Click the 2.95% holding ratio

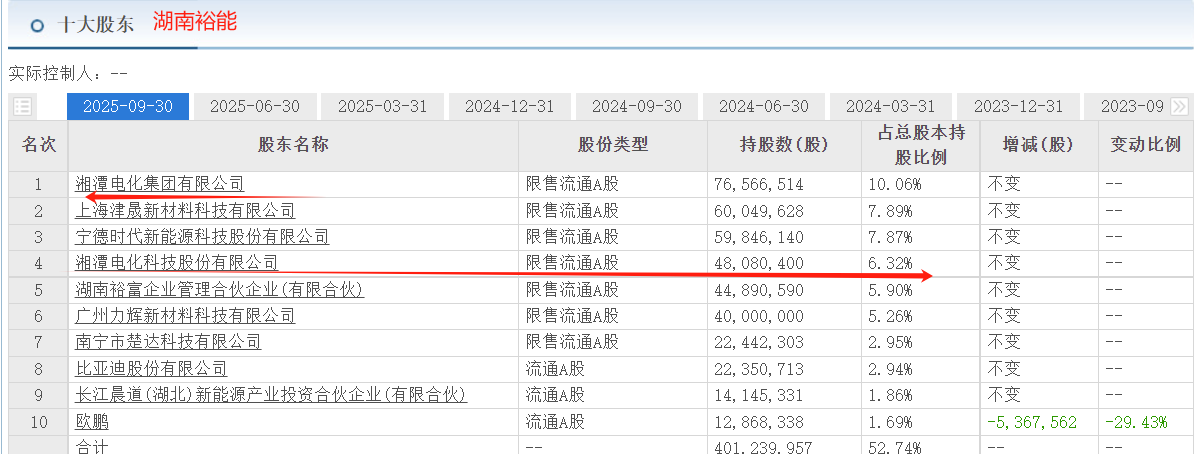[x=891, y=343]
